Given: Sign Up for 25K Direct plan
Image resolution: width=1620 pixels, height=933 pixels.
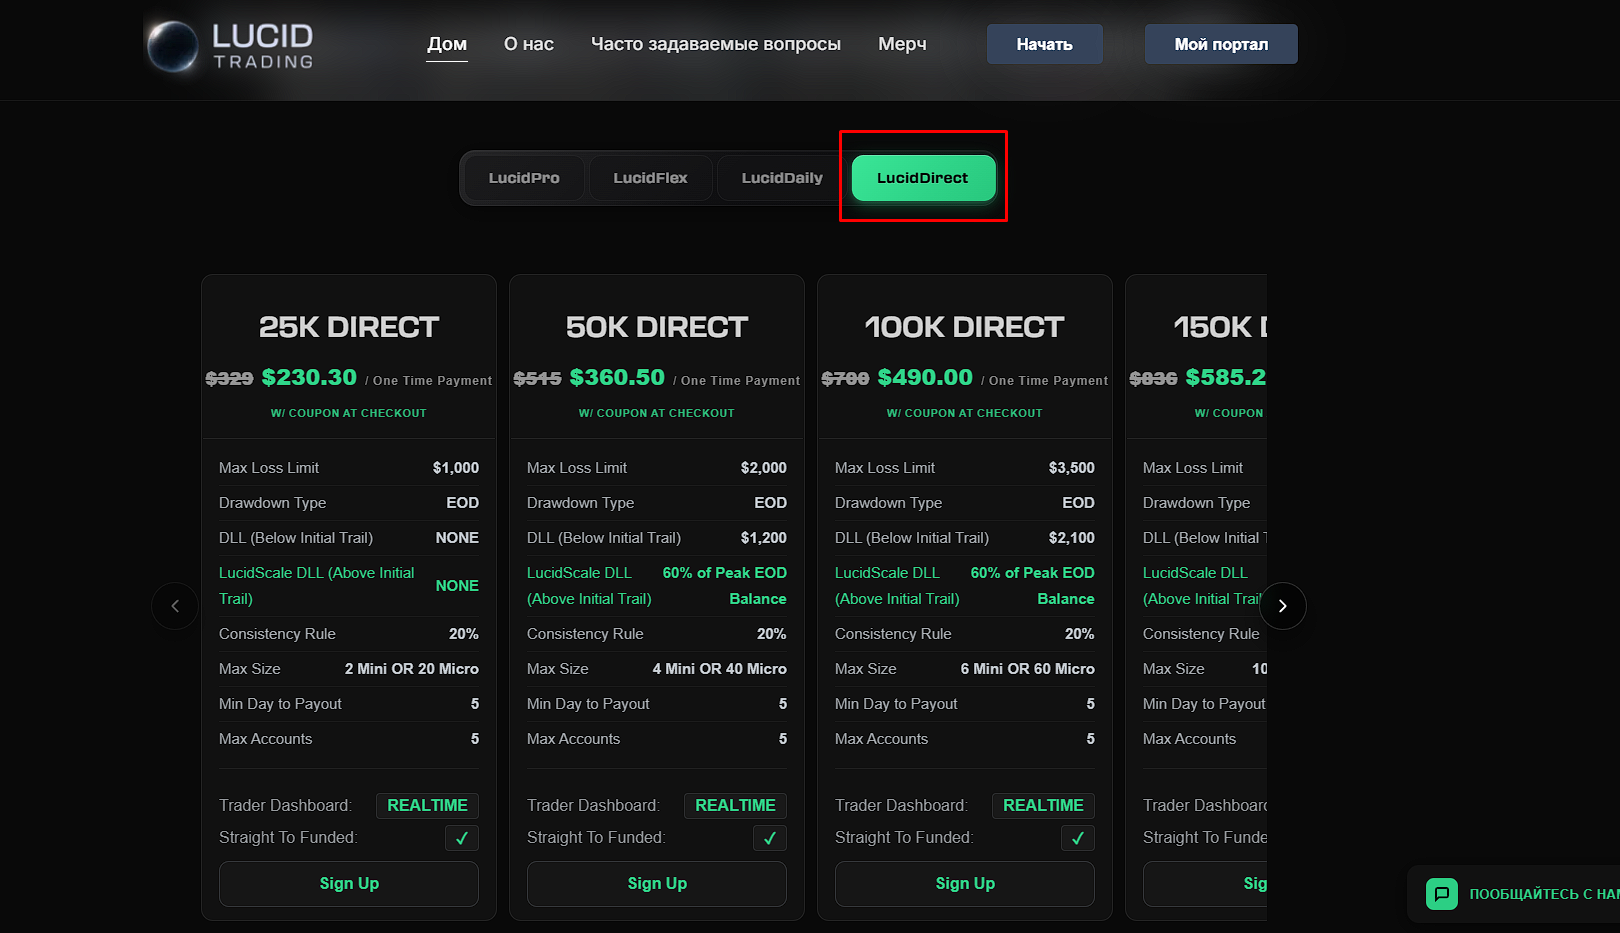Looking at the screenshot, I should tap(349, 884).
